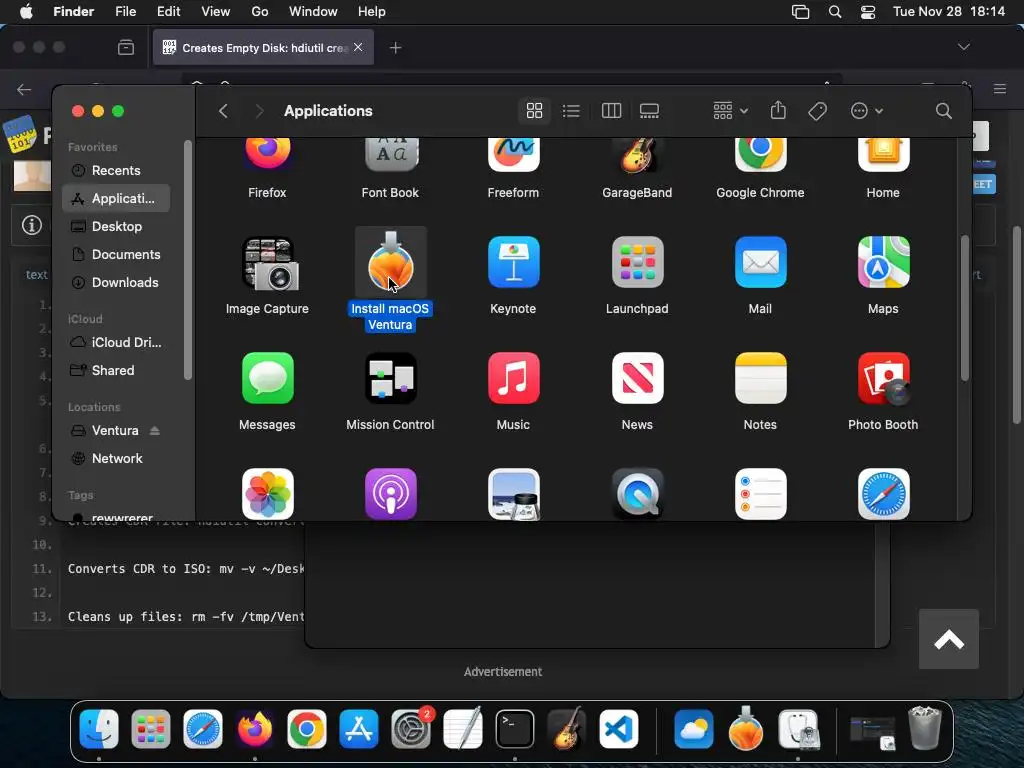The image size is (1024, 768).
Task: Select the Font Book application icon
Action: (391, 154)
